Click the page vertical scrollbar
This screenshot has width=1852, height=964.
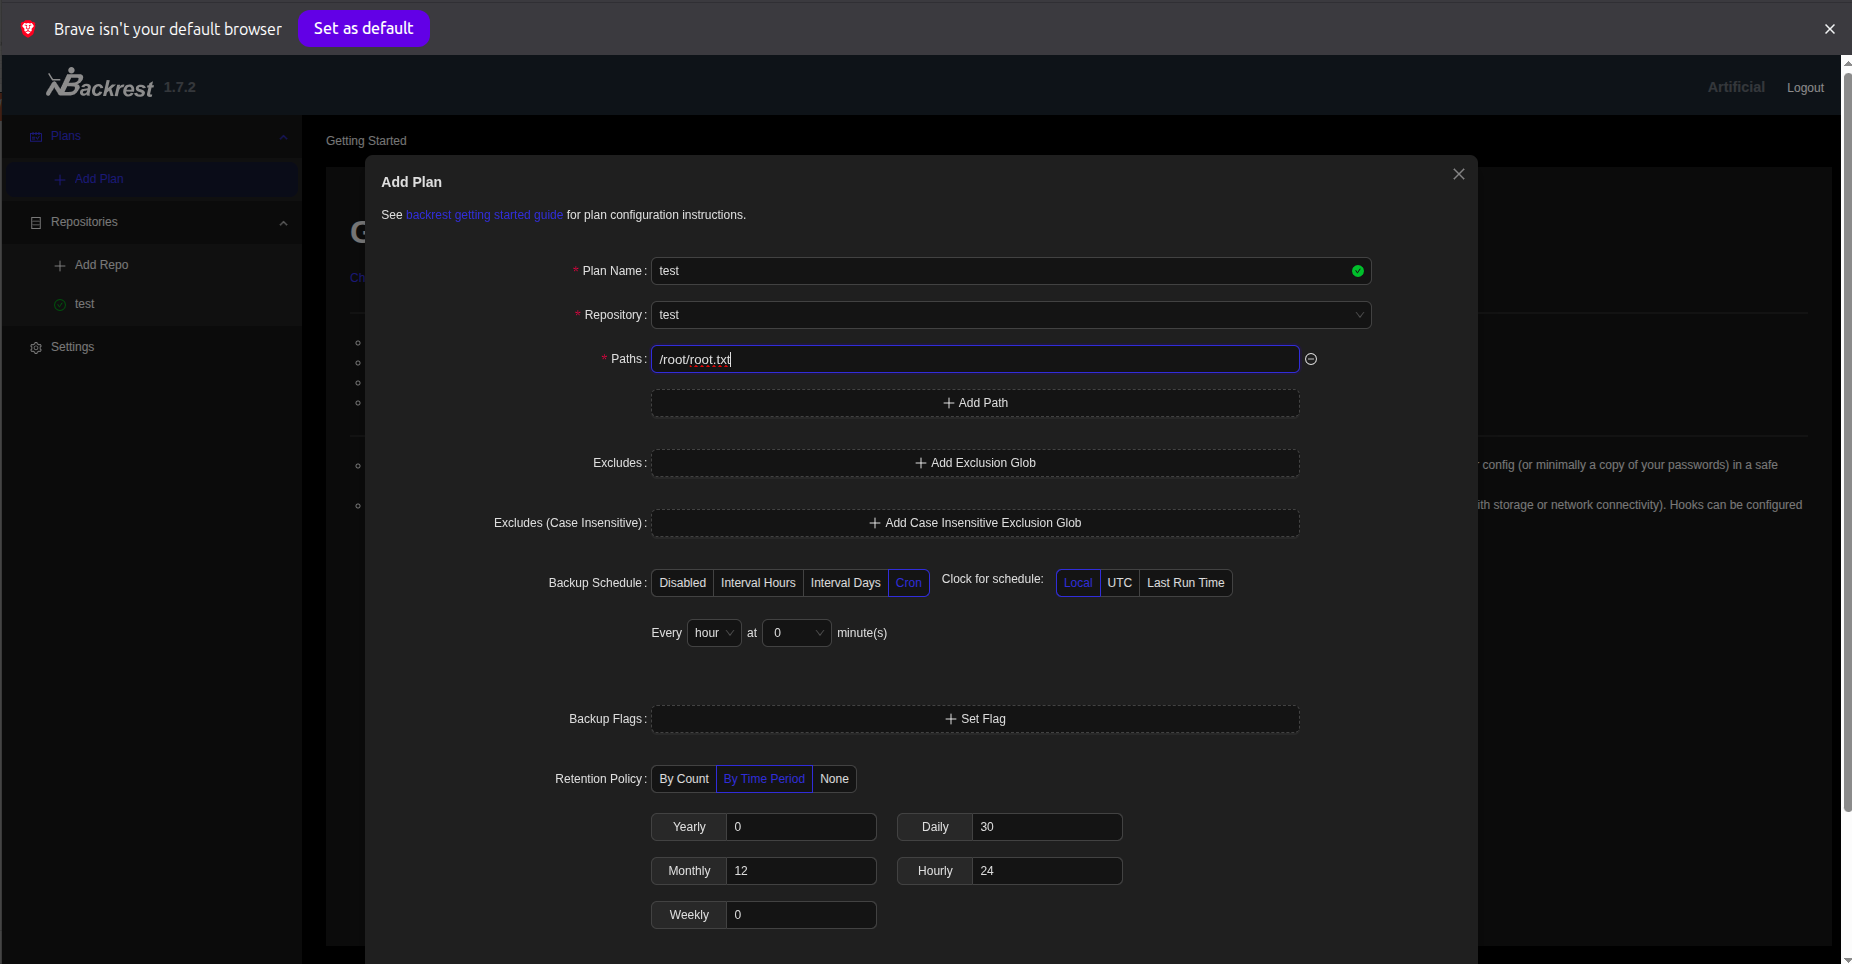point(1847,440)
